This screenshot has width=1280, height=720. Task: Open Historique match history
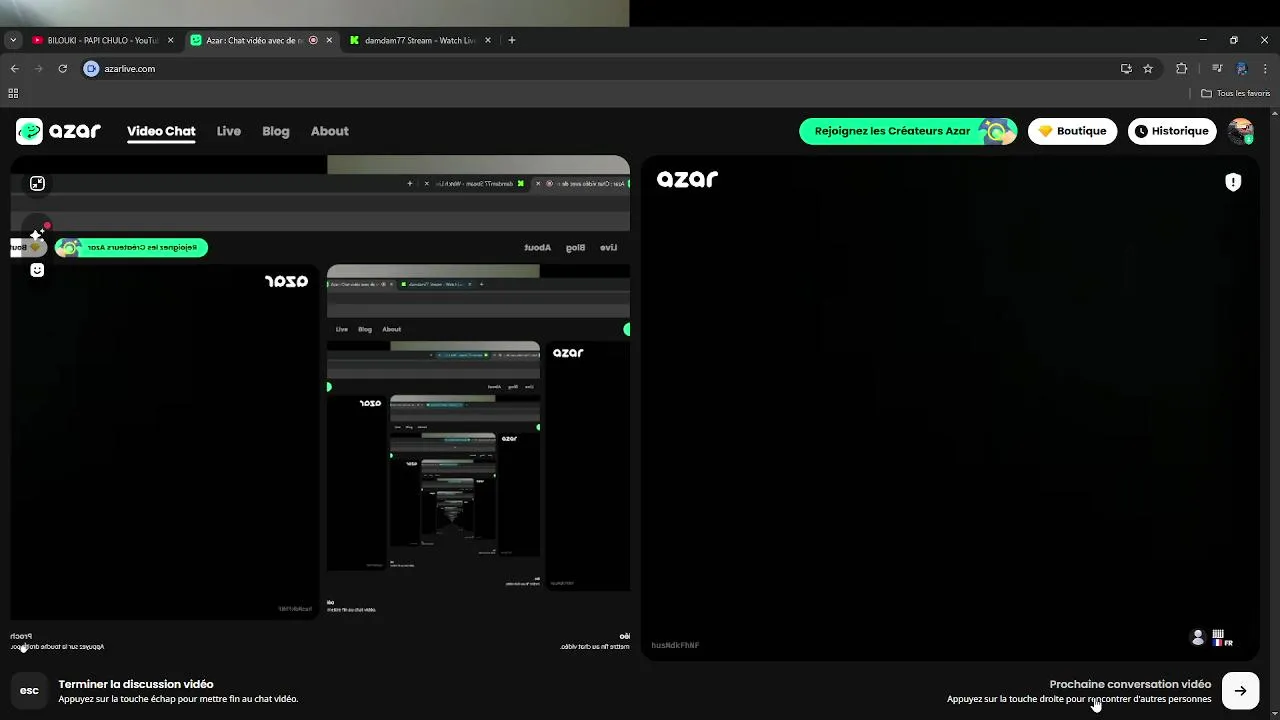[x=1172, y=131]
